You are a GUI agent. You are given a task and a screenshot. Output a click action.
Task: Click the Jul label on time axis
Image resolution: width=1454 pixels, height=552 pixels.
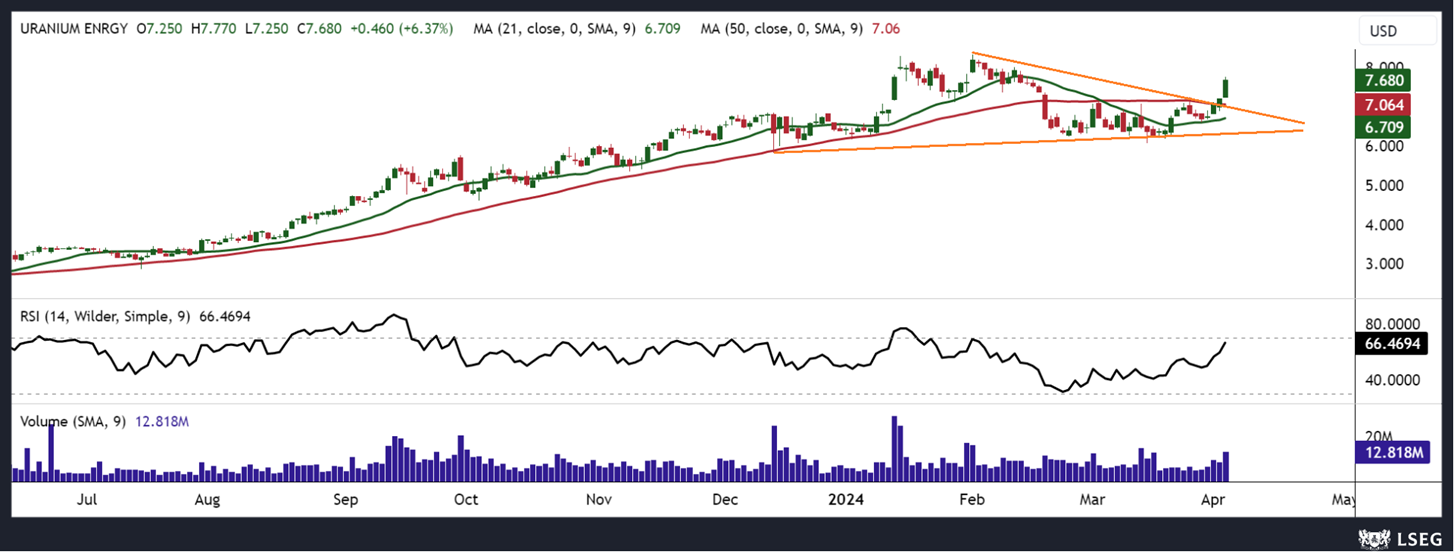(x=86, y=498)
